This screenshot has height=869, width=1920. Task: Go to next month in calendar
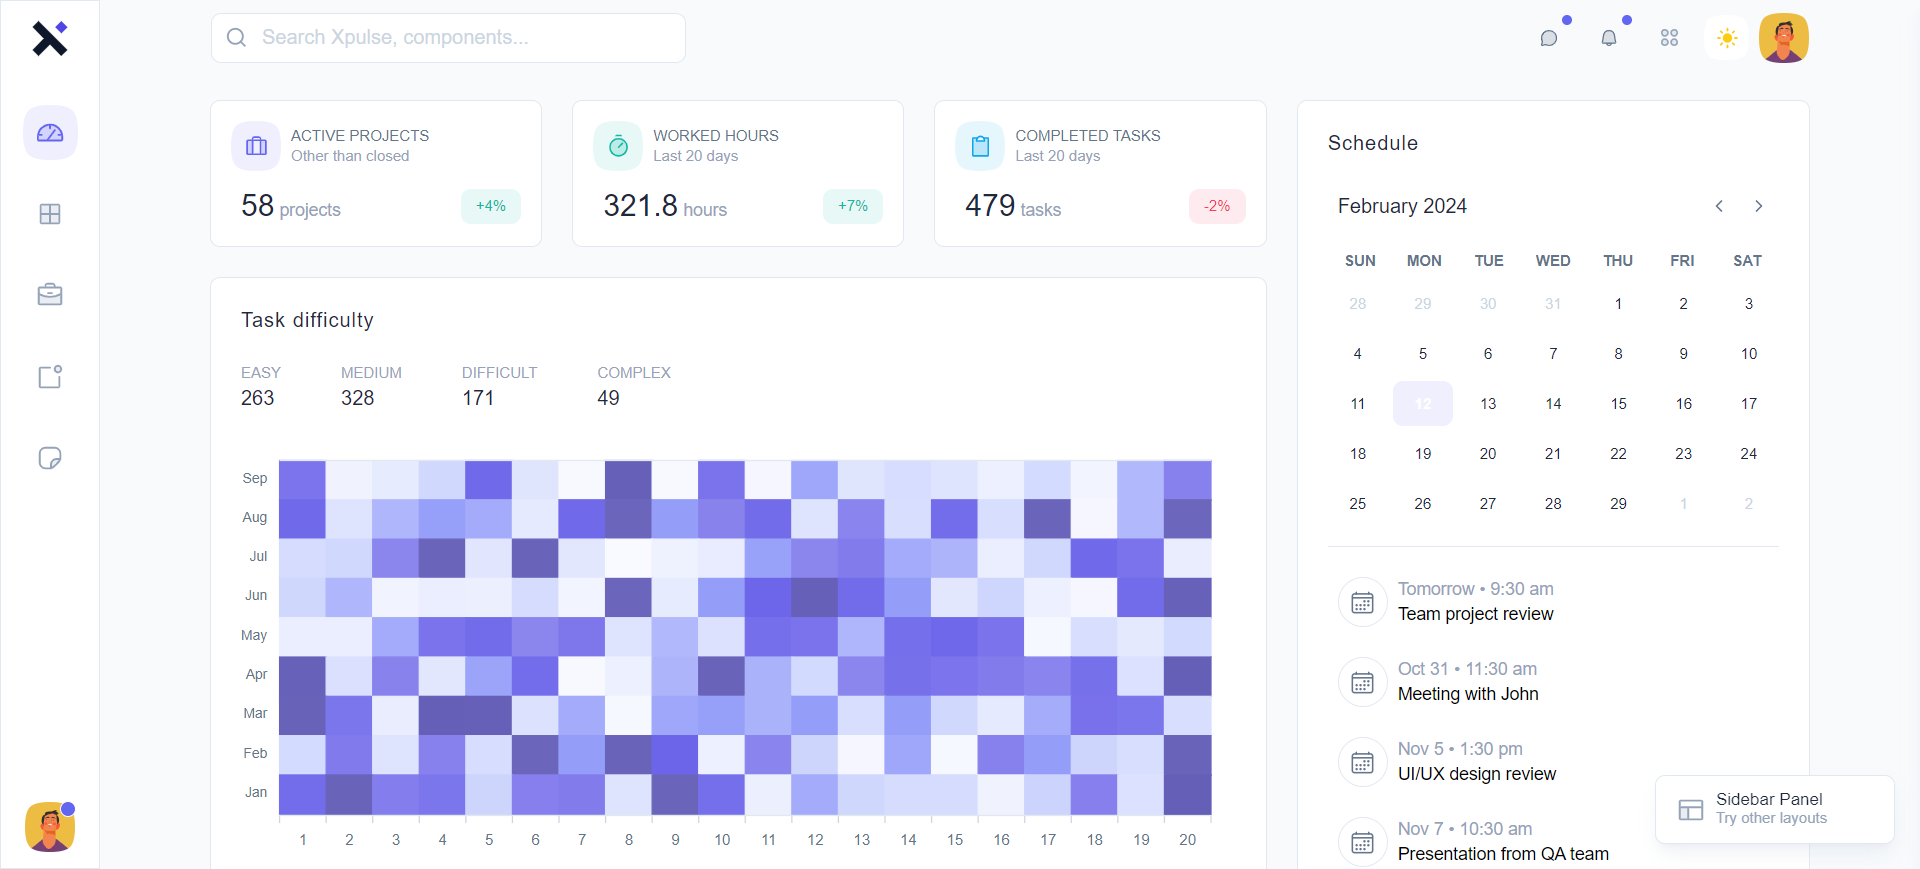point(1758,206)
